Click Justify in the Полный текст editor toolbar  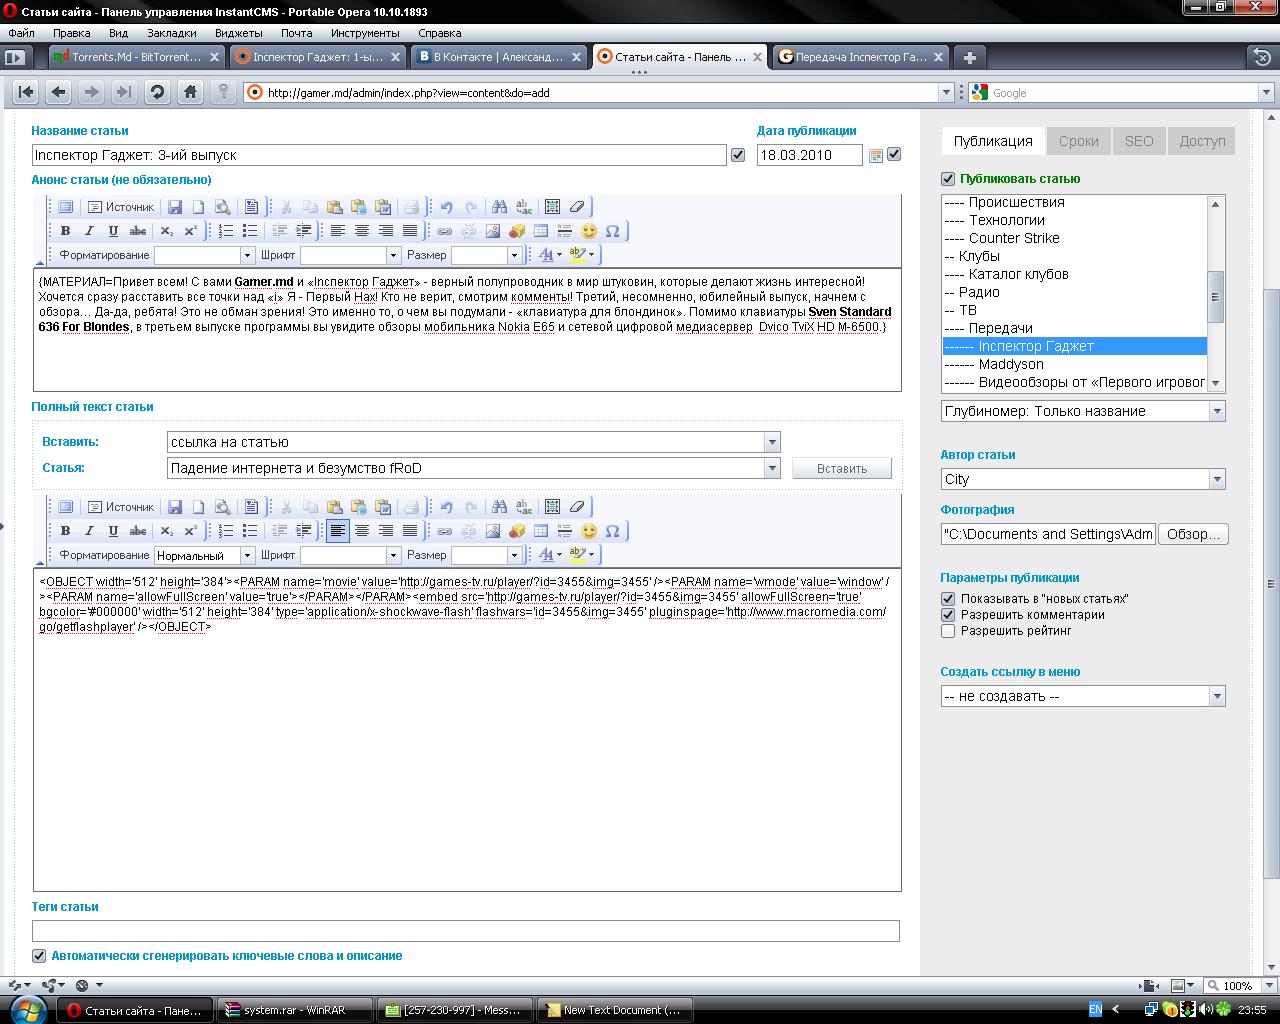(410, 531)
